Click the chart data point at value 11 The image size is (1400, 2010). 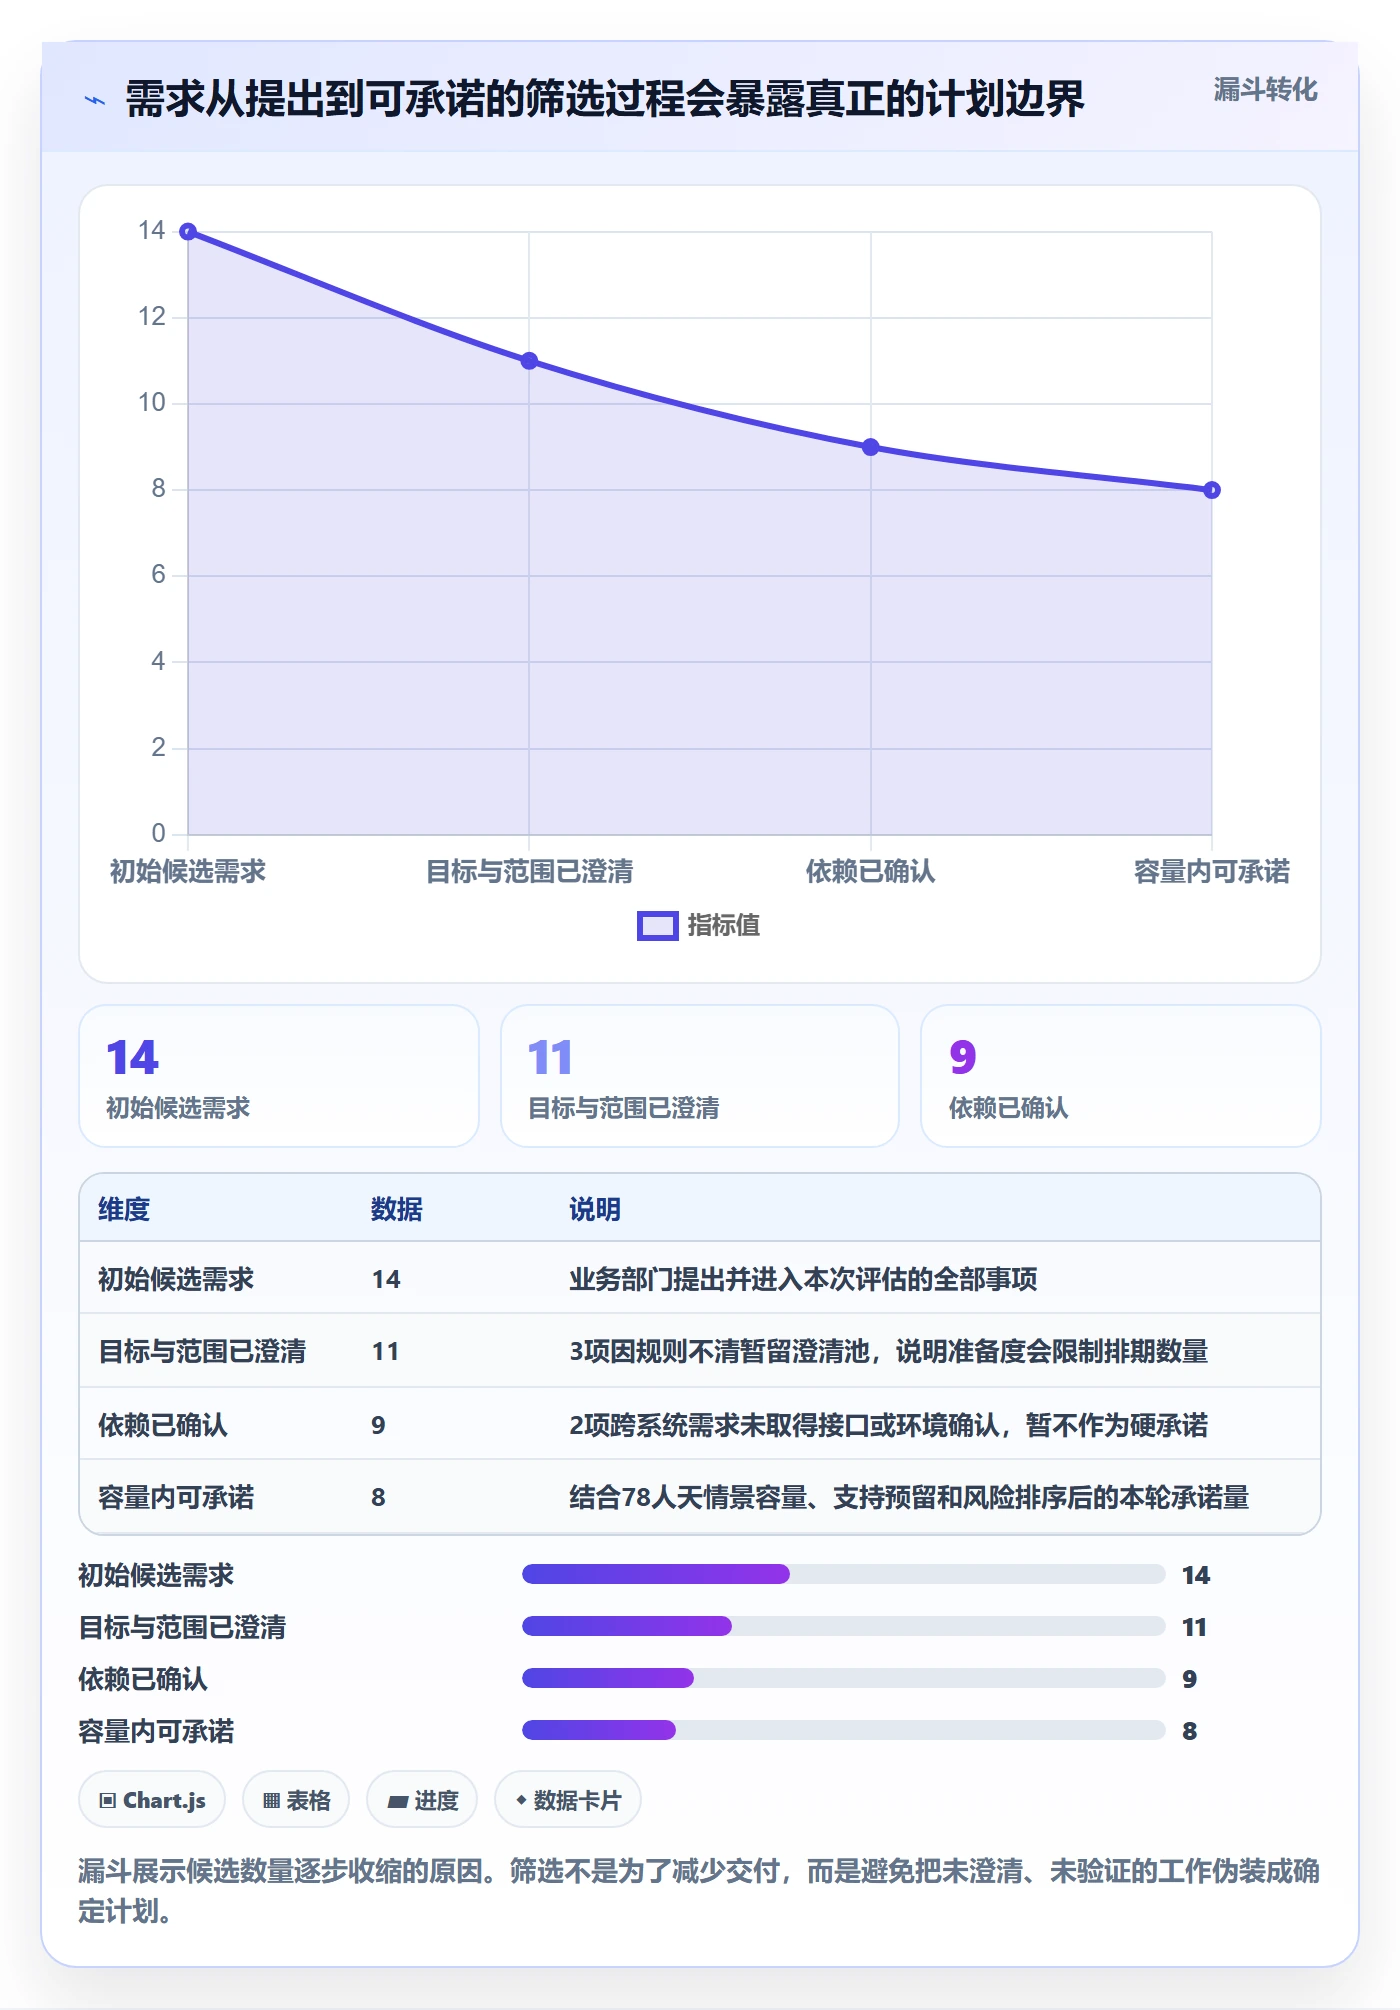(529, 361)
